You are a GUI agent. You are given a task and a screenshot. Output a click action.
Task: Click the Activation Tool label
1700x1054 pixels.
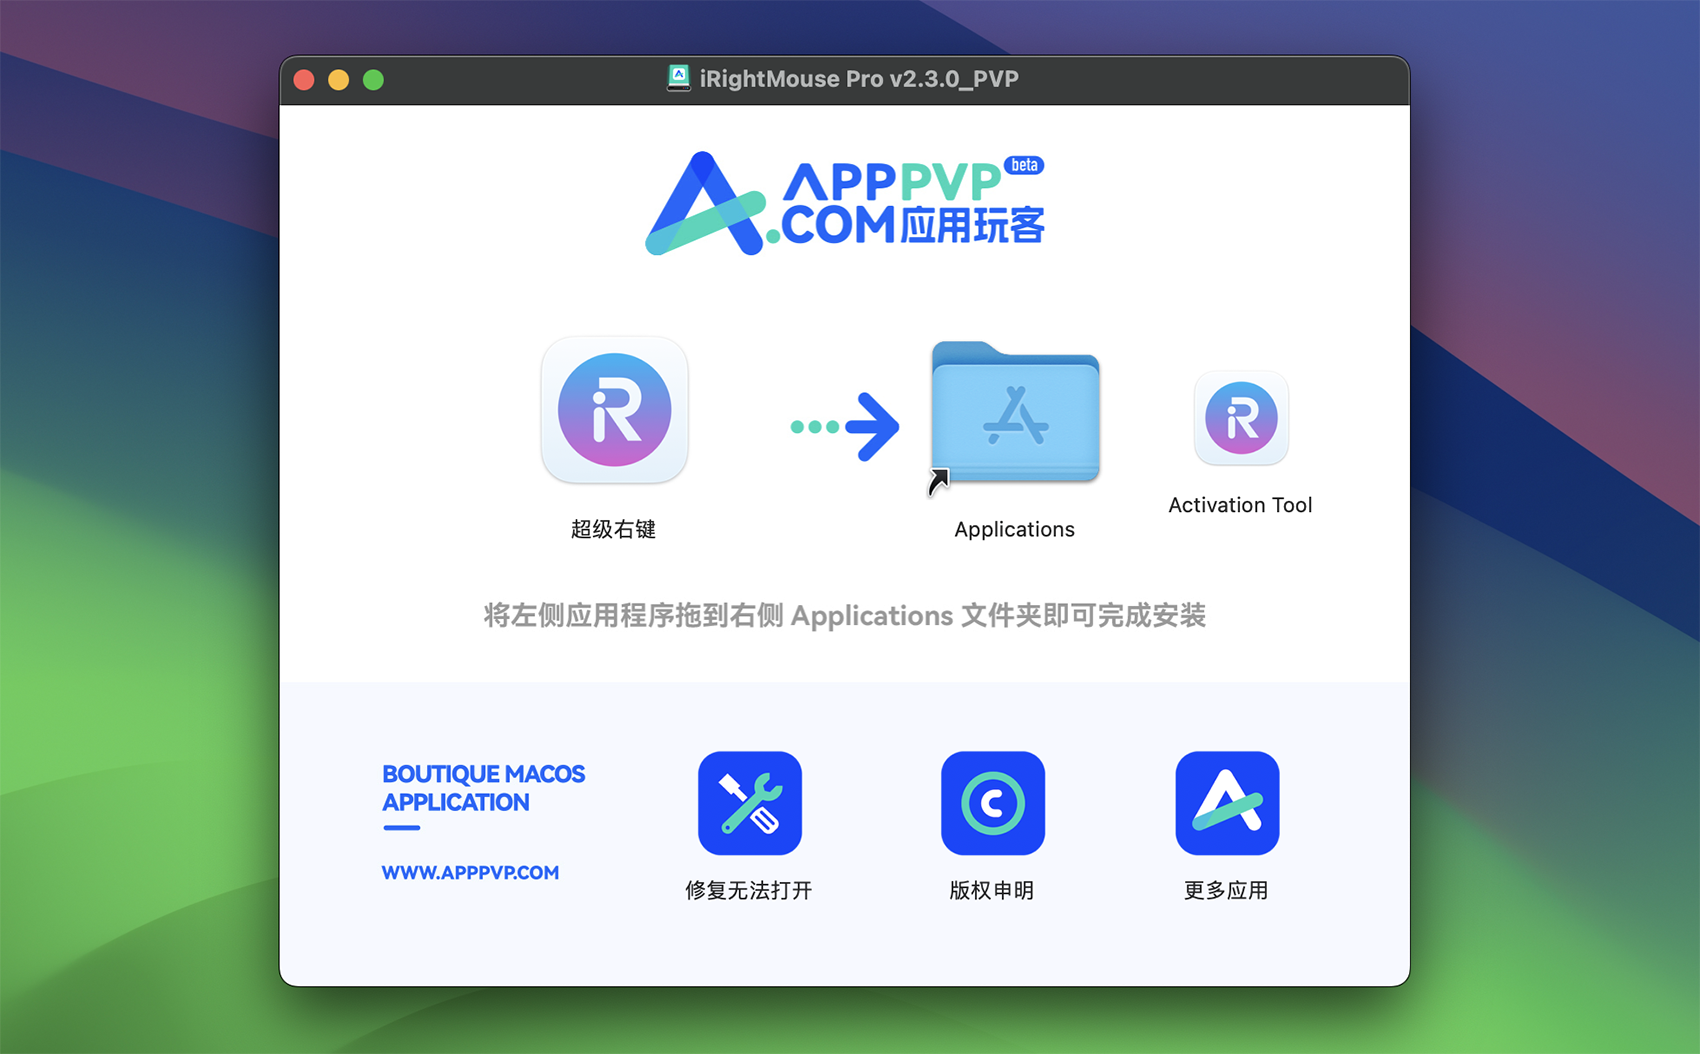(1240, 505)
